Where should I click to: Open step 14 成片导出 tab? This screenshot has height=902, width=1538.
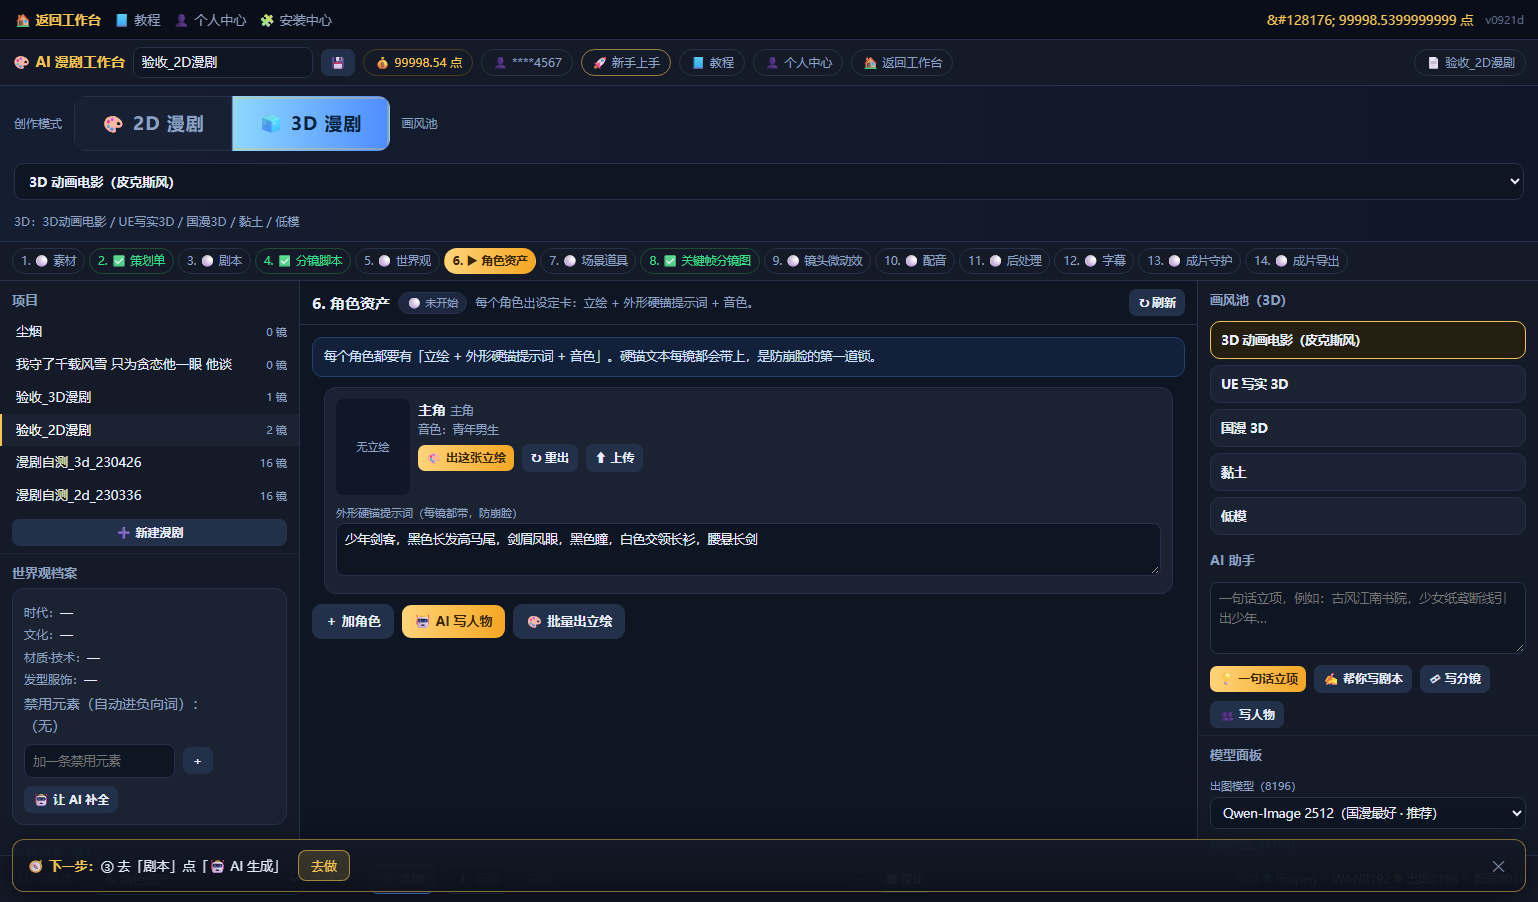point(1297,261)
